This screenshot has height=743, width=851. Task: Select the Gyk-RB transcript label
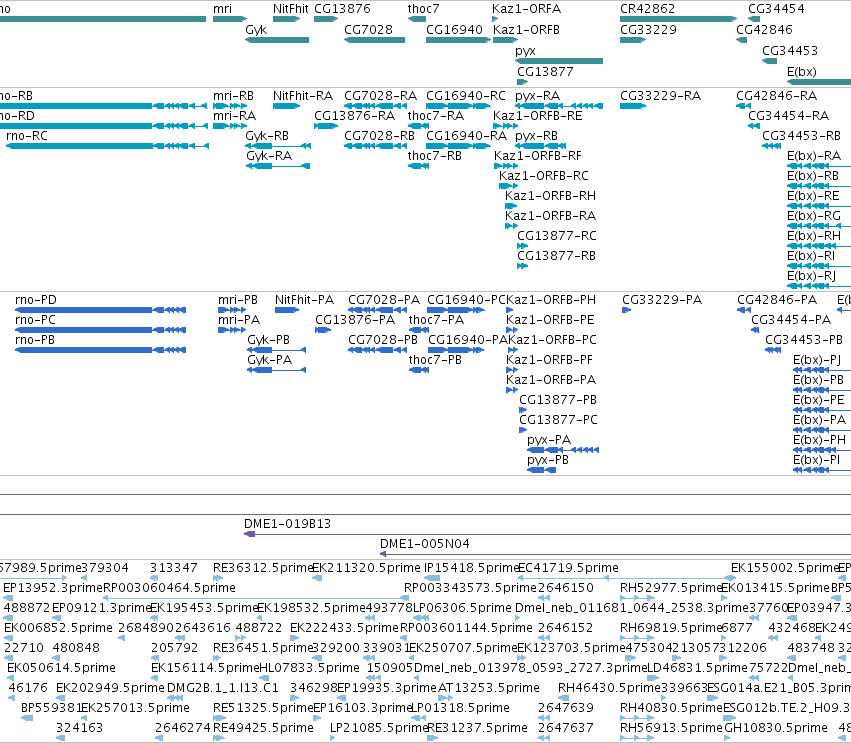(267, 136)
